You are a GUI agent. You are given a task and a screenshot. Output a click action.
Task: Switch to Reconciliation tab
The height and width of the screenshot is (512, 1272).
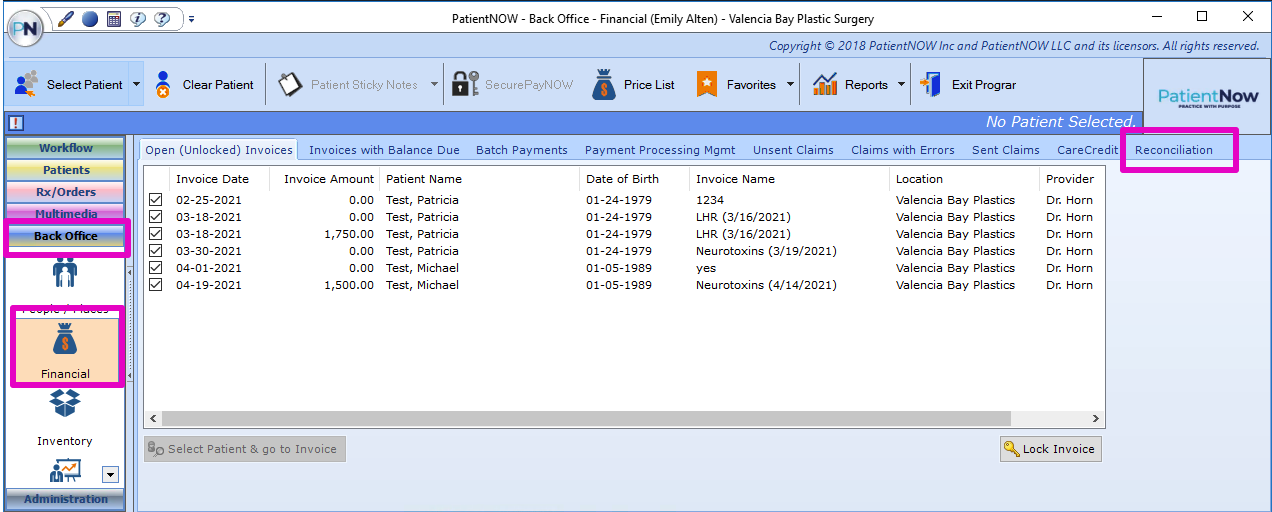coord(1174,150)
